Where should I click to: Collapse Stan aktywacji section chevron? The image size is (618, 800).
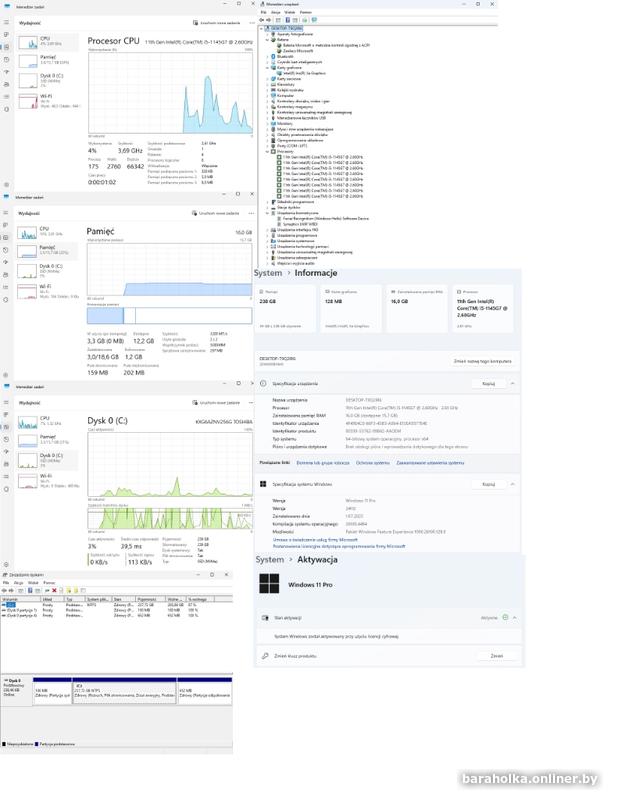point(514,617)
